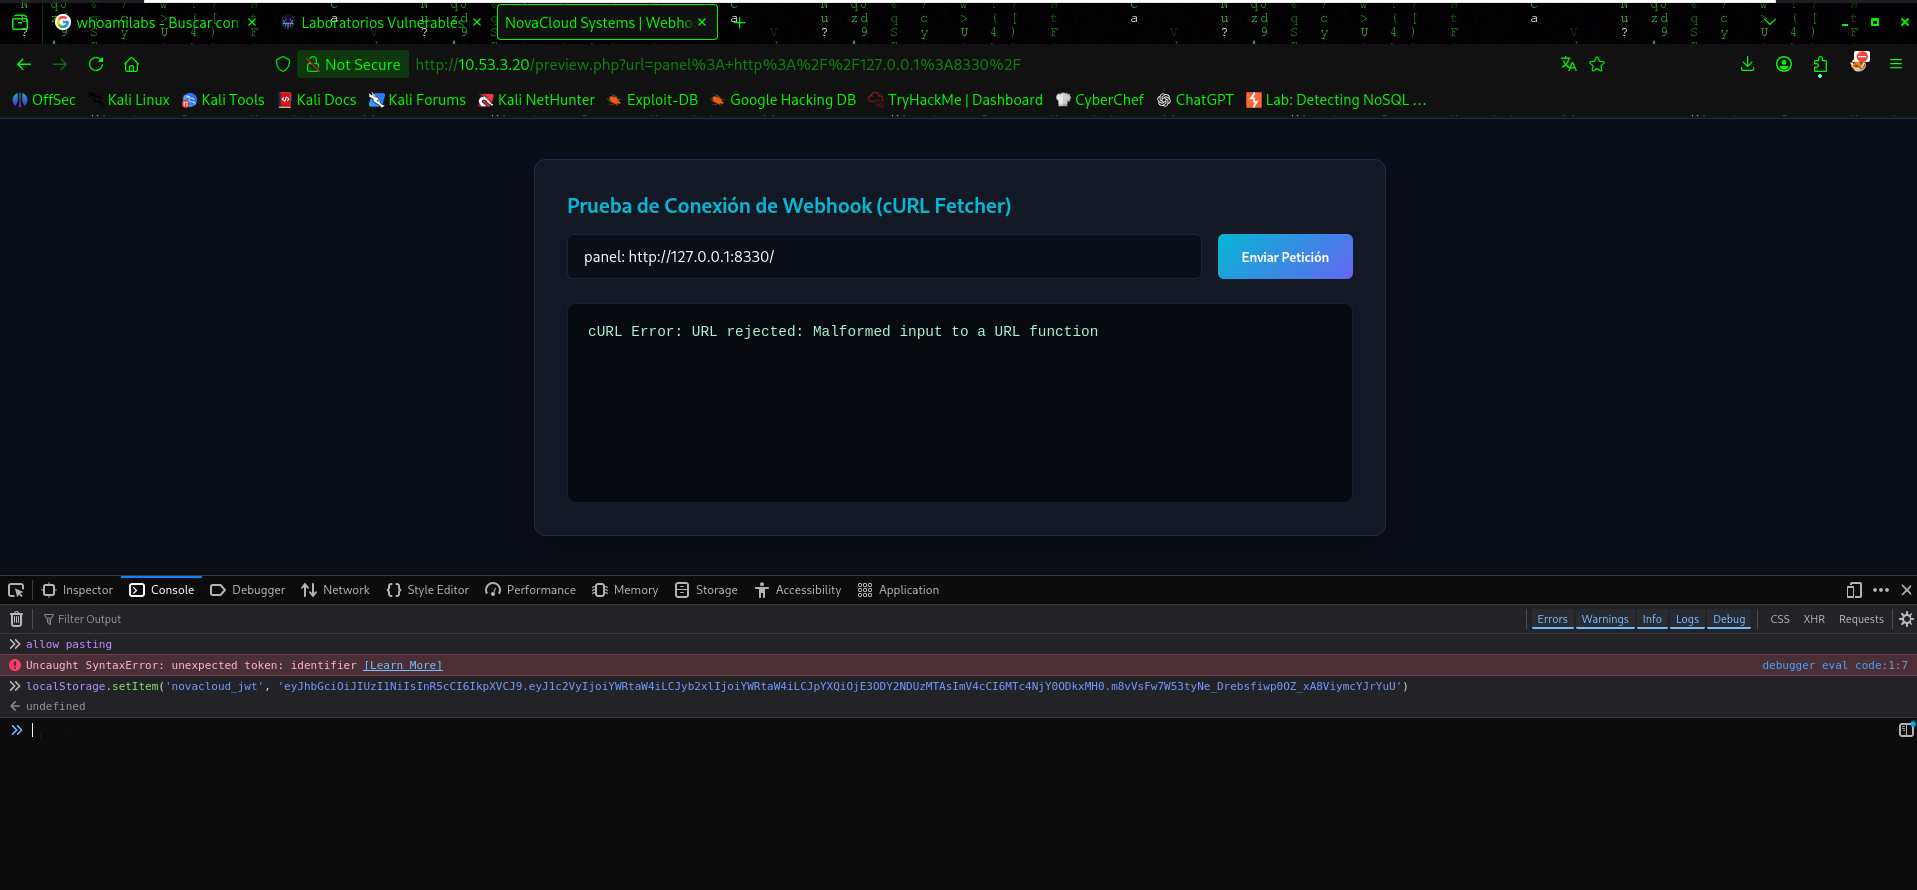The height and width of the screenshot is (890, 1917).
Task: Click the Not Secure connection indicator
Action: 354,64
